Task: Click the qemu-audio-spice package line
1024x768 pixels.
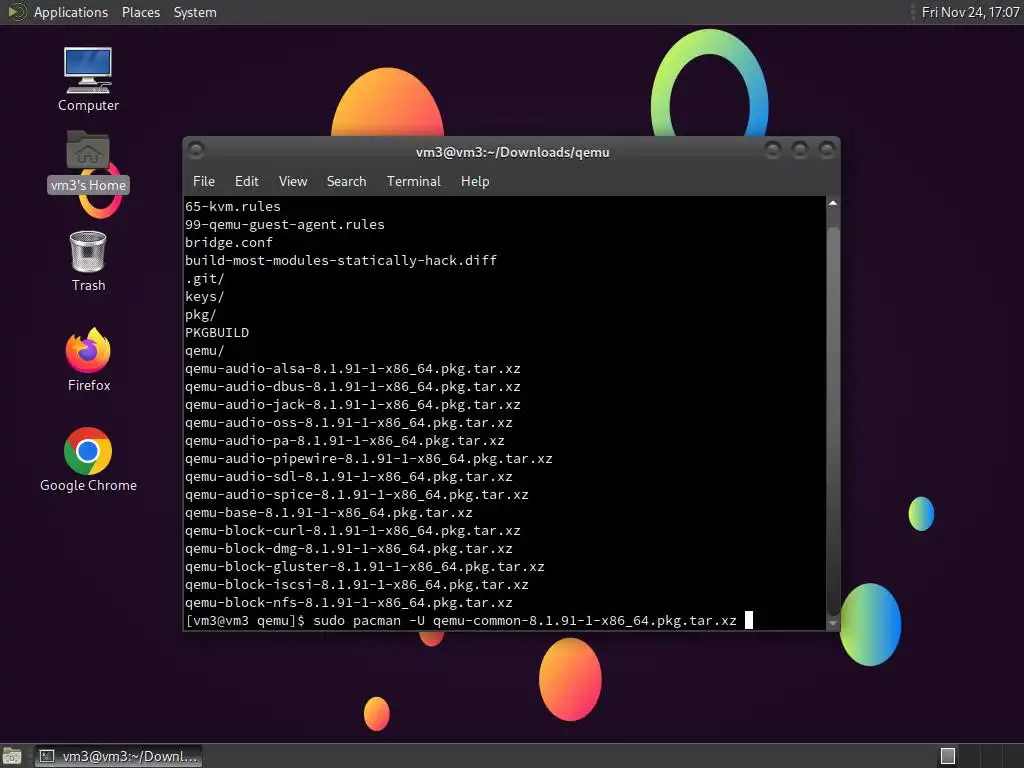Action: (357, 494)
